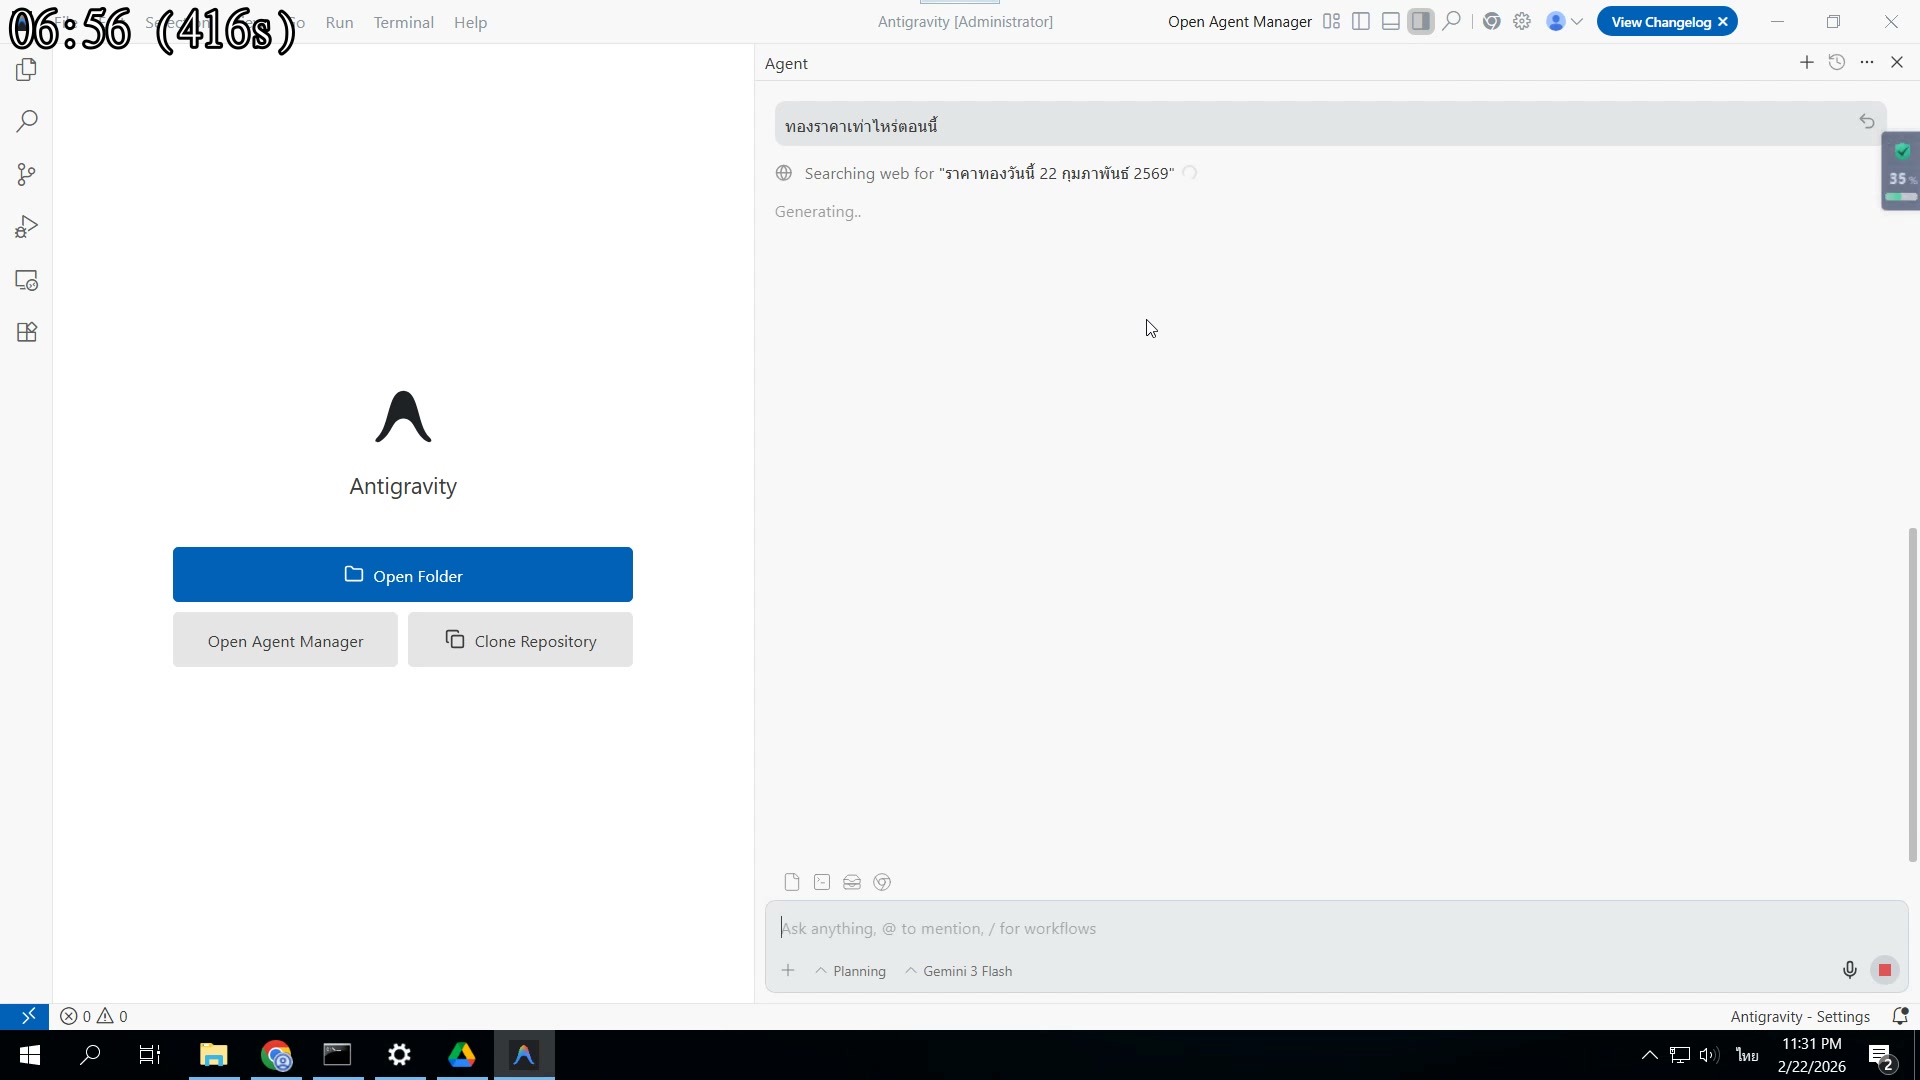Open the Run and Debug view
The height and width of the screenshot is (1080, 1920).
(27, 228)
